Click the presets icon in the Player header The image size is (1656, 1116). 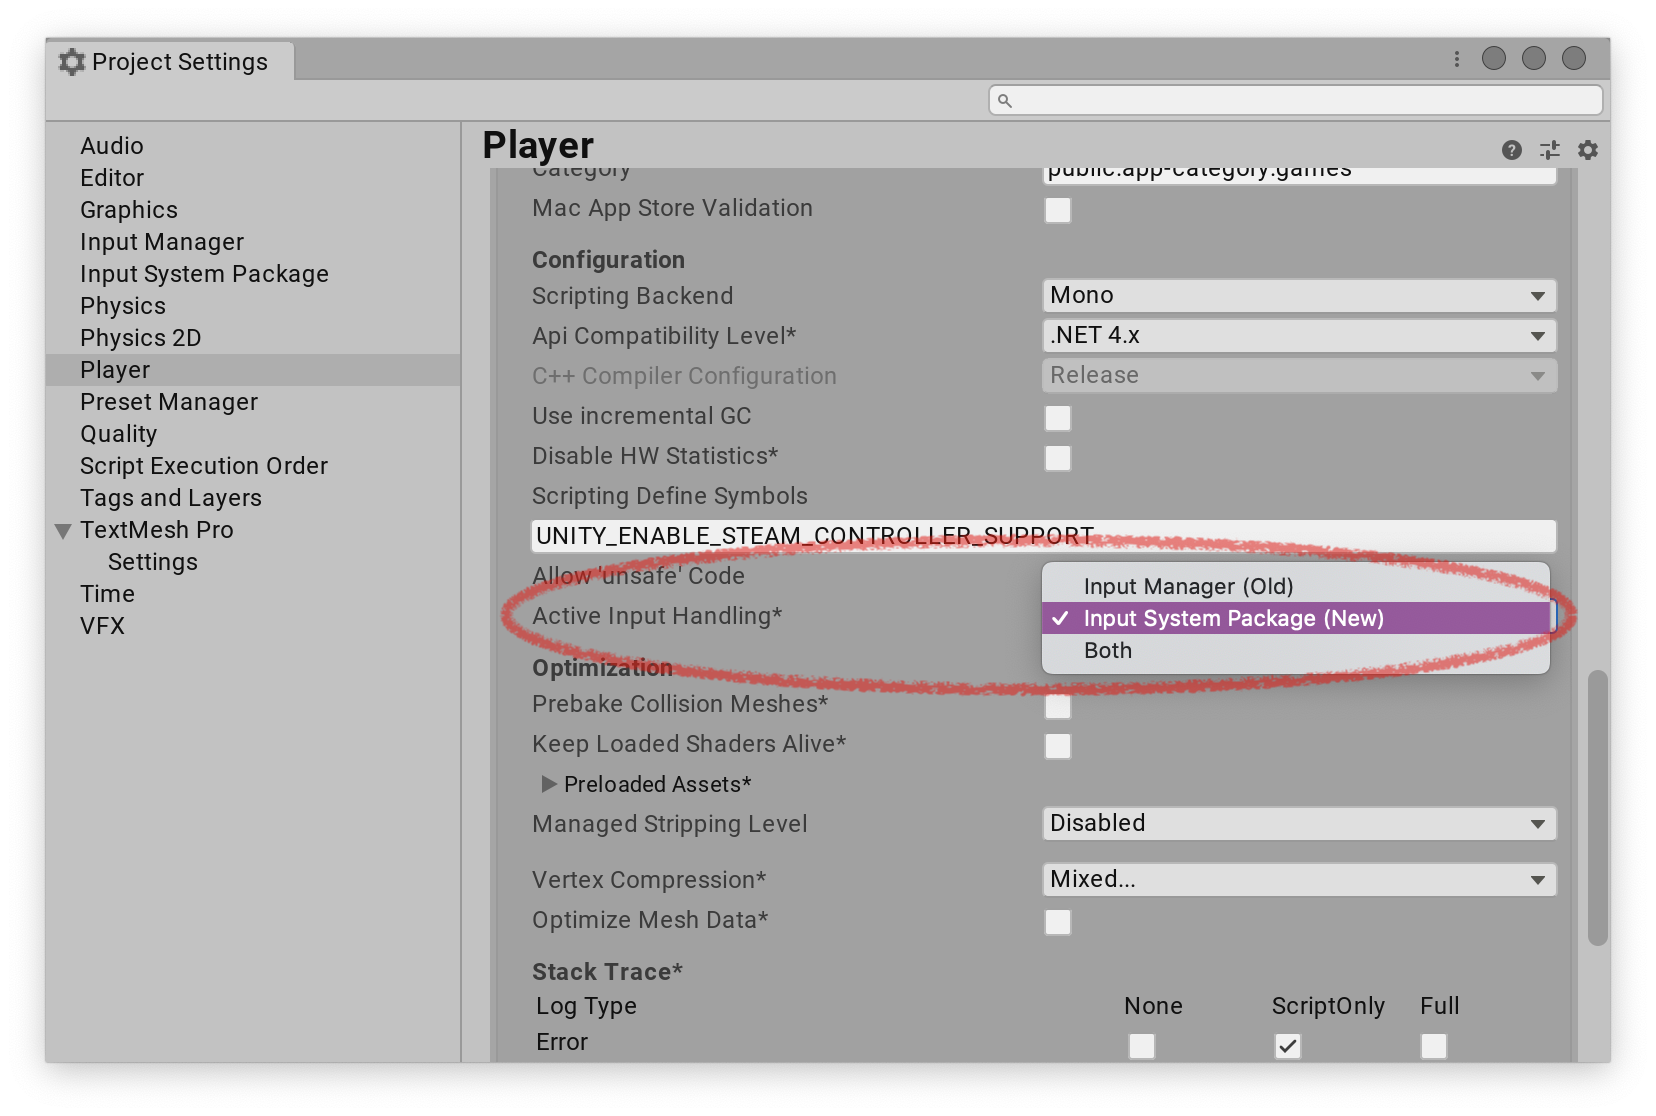tap(1549, 150)
